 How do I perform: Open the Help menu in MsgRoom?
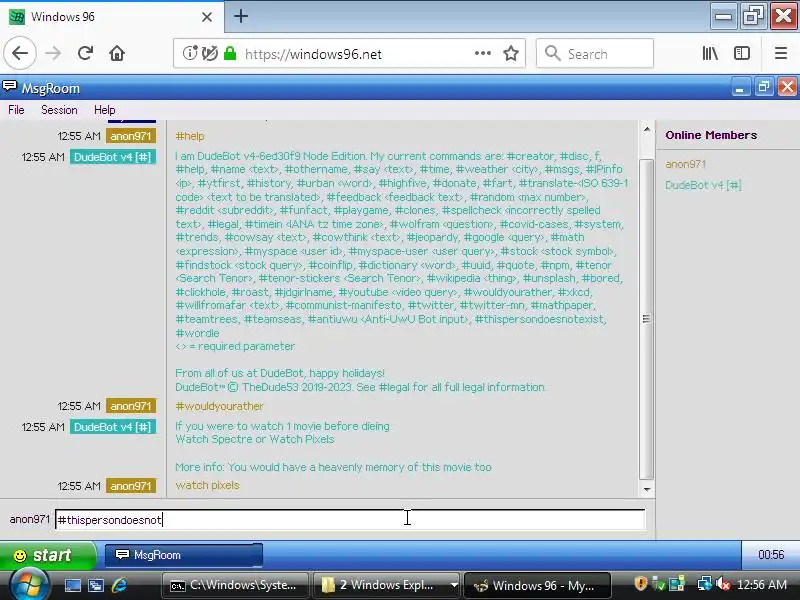point(105,110)
